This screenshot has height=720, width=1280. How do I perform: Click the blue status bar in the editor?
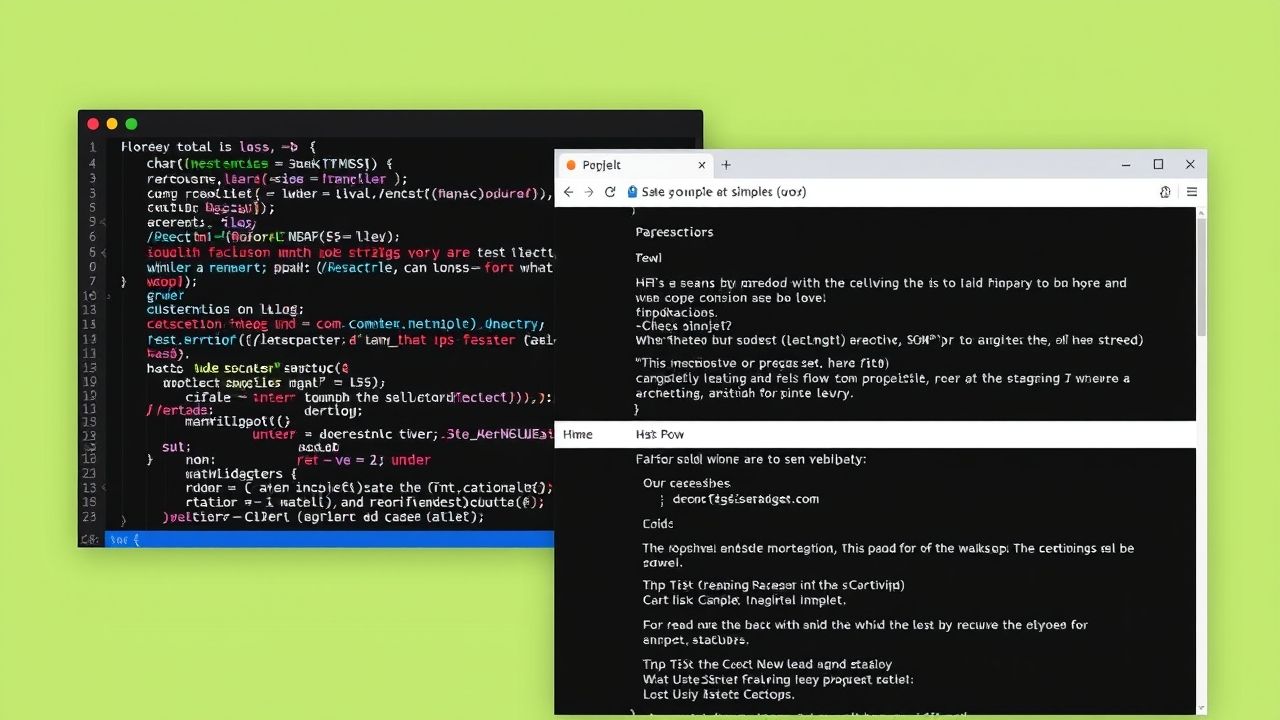tap(330, 539)
